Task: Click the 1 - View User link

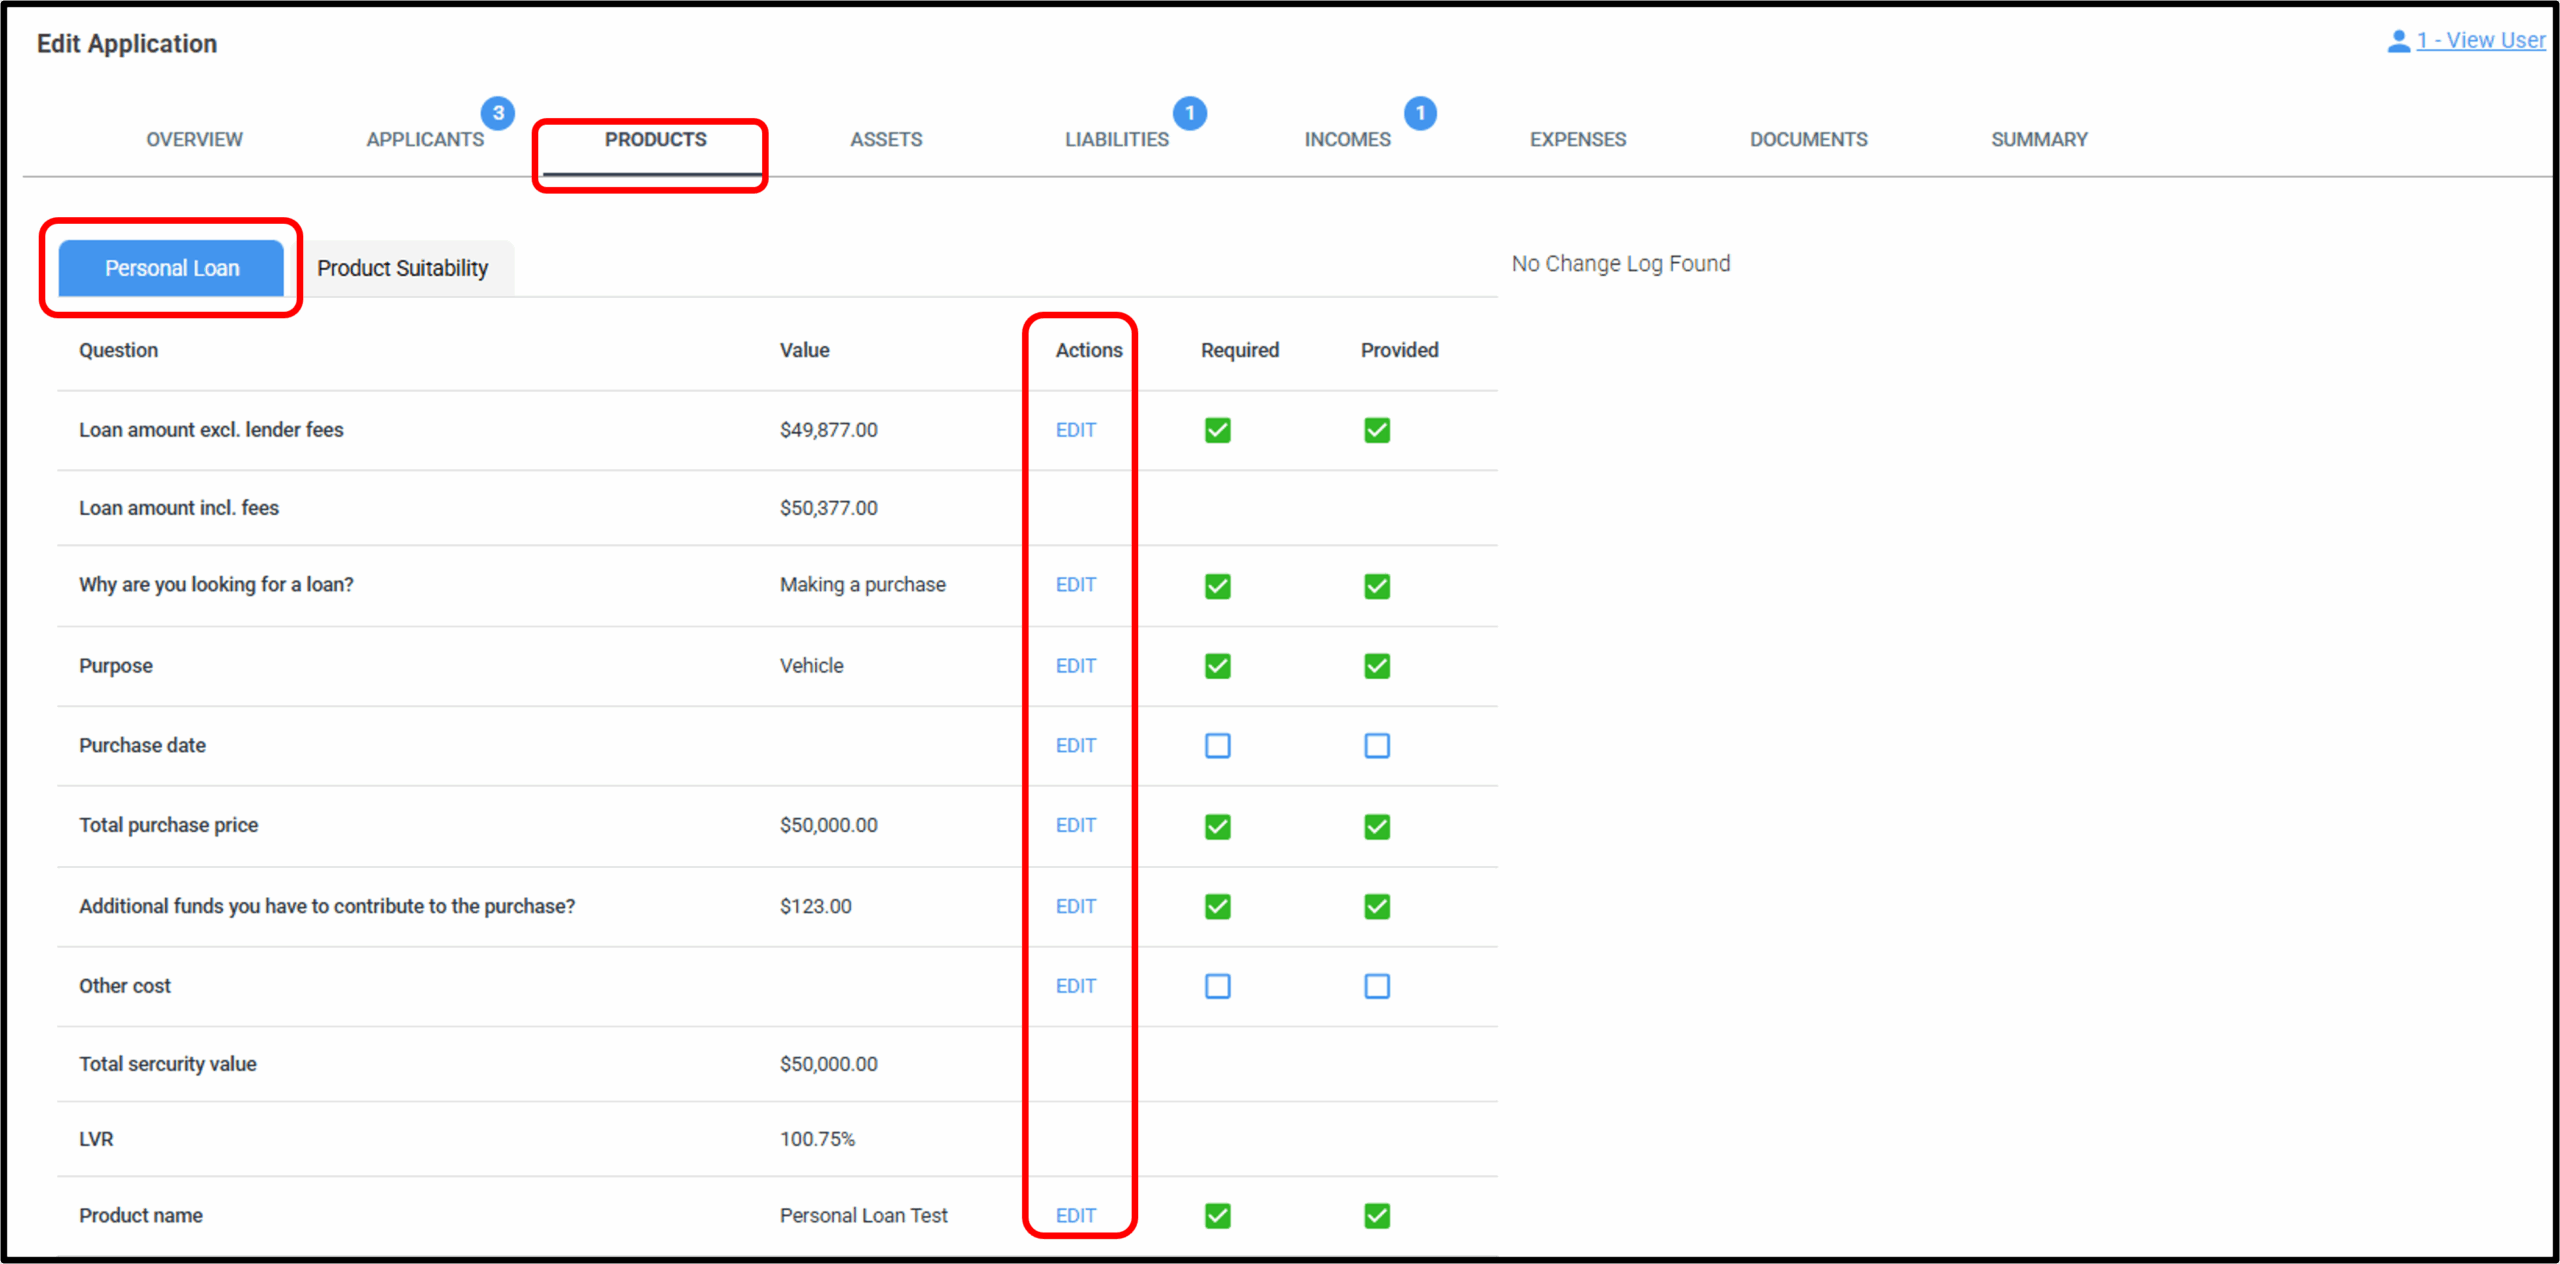Action: click(2480, 41)
